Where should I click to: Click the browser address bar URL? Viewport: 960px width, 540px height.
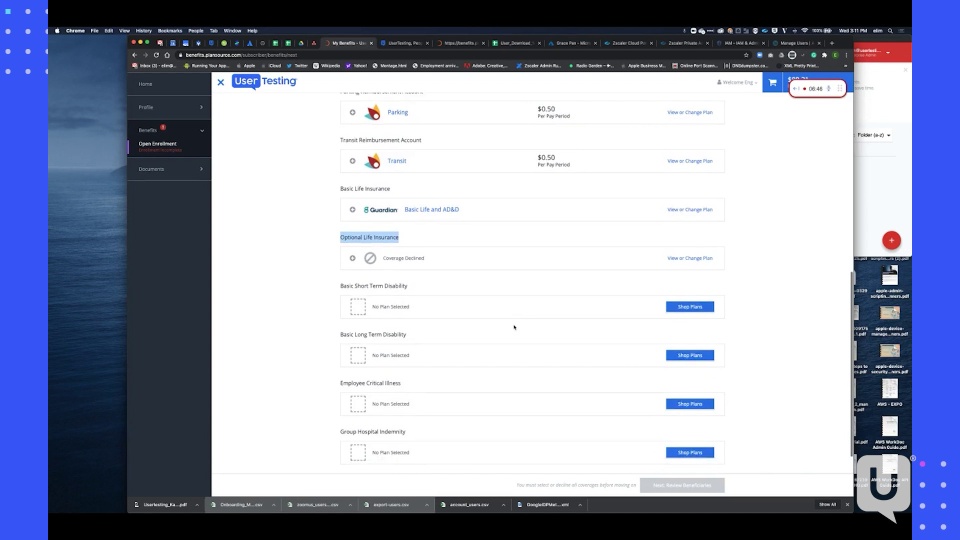click(241, 55)
